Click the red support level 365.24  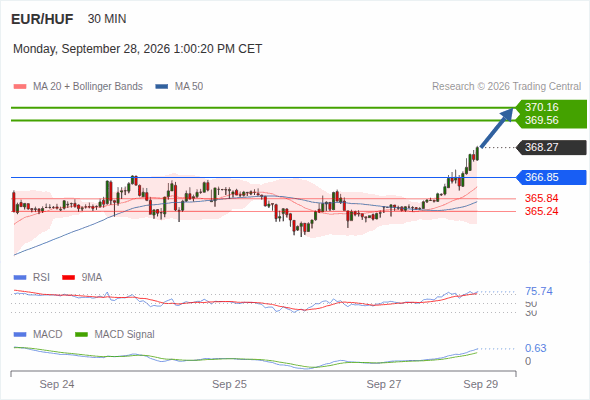[x=541, y=211]
